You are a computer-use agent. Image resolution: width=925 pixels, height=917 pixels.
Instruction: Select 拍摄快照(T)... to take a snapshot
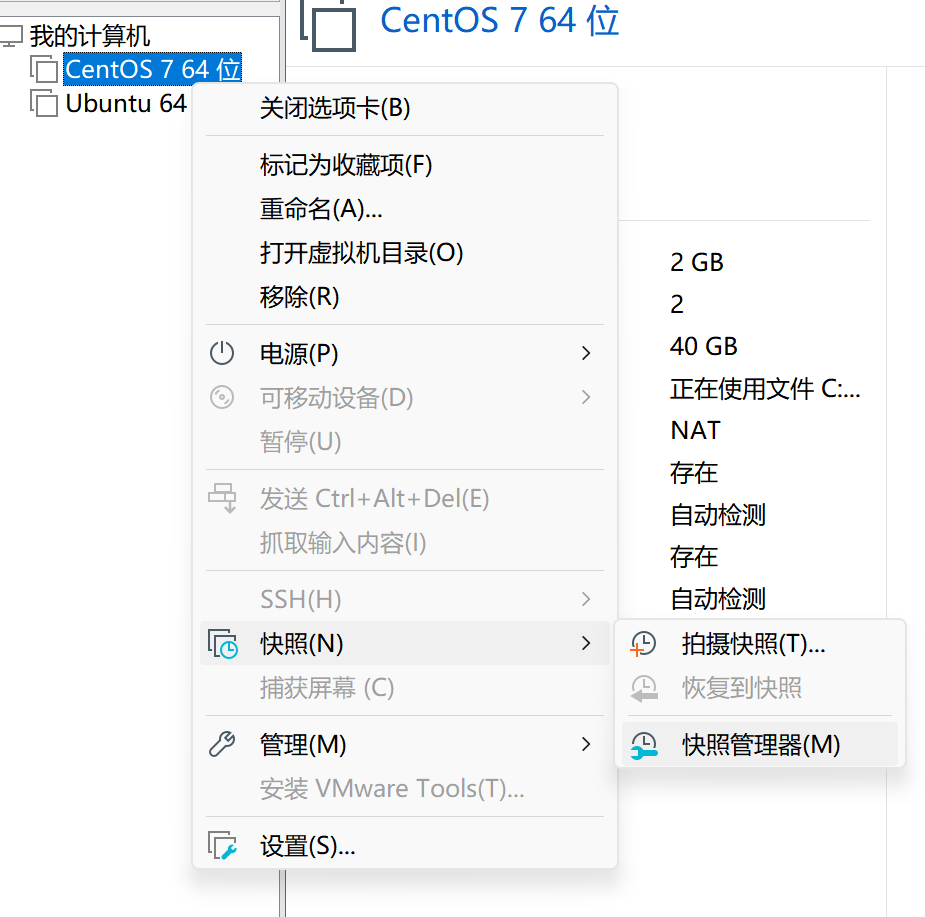(753, 644)
